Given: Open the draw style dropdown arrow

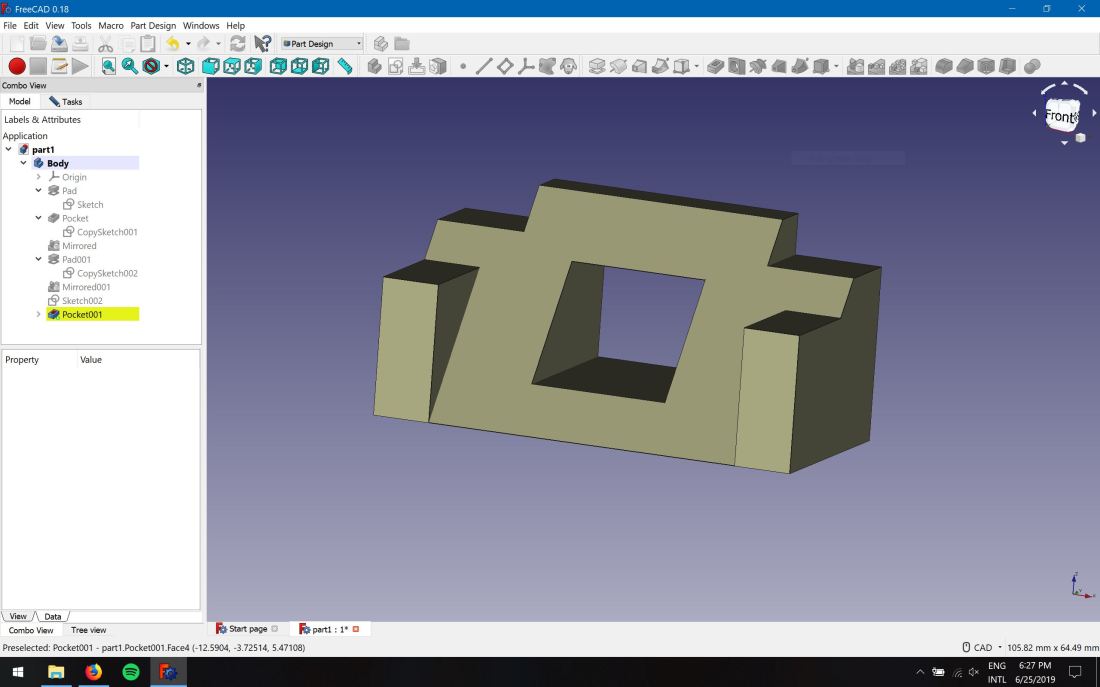Looking at the screenshot, I should (x=166, y=66).
